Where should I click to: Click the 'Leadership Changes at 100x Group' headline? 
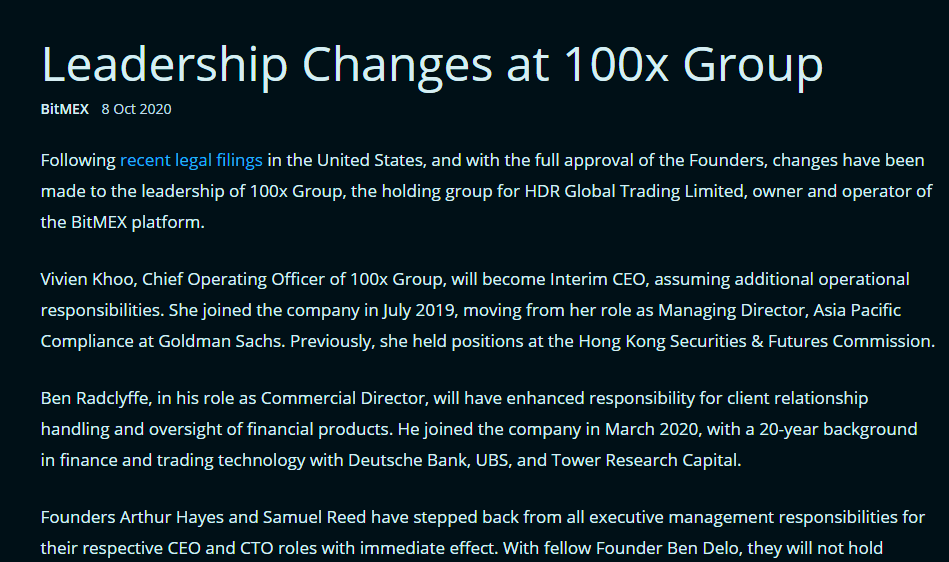(x=432, y=65)
